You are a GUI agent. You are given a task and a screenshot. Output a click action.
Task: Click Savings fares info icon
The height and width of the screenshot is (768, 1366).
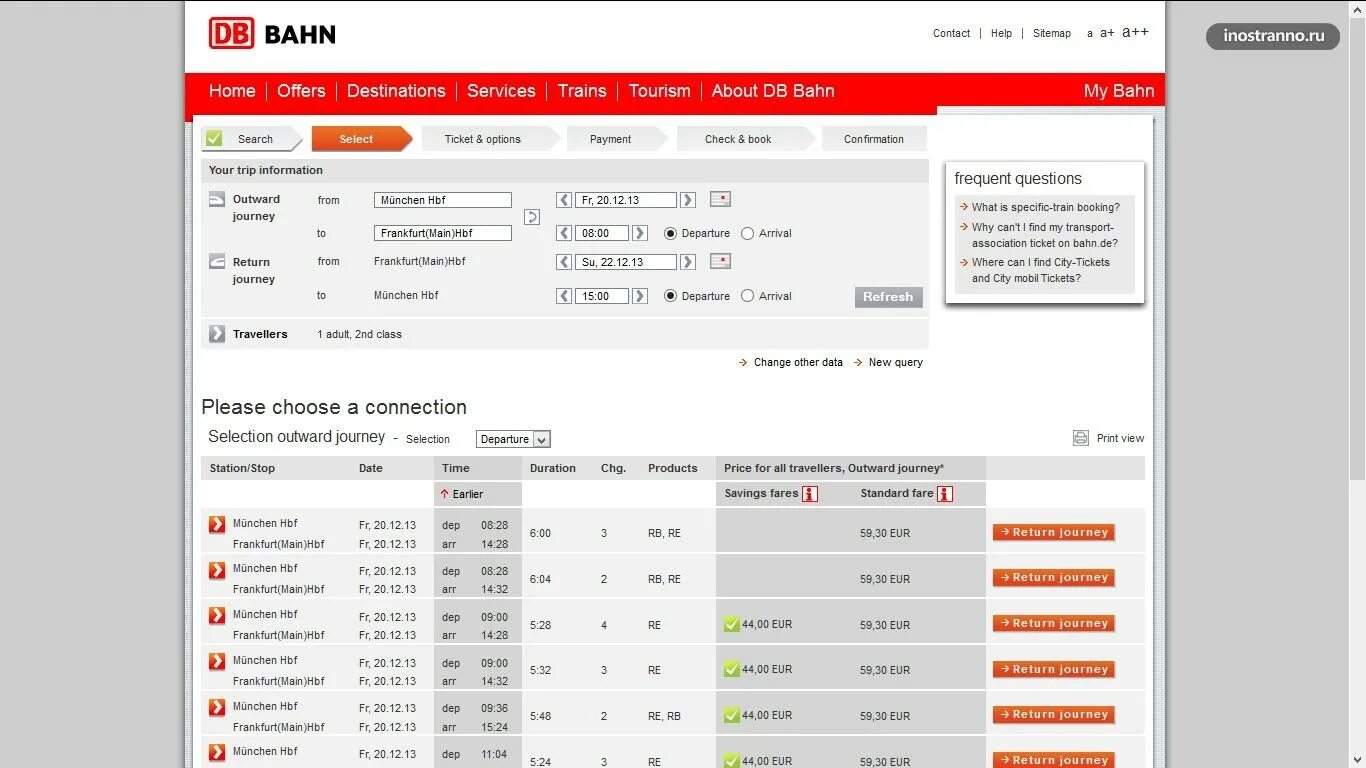click(x=810, y=493)
